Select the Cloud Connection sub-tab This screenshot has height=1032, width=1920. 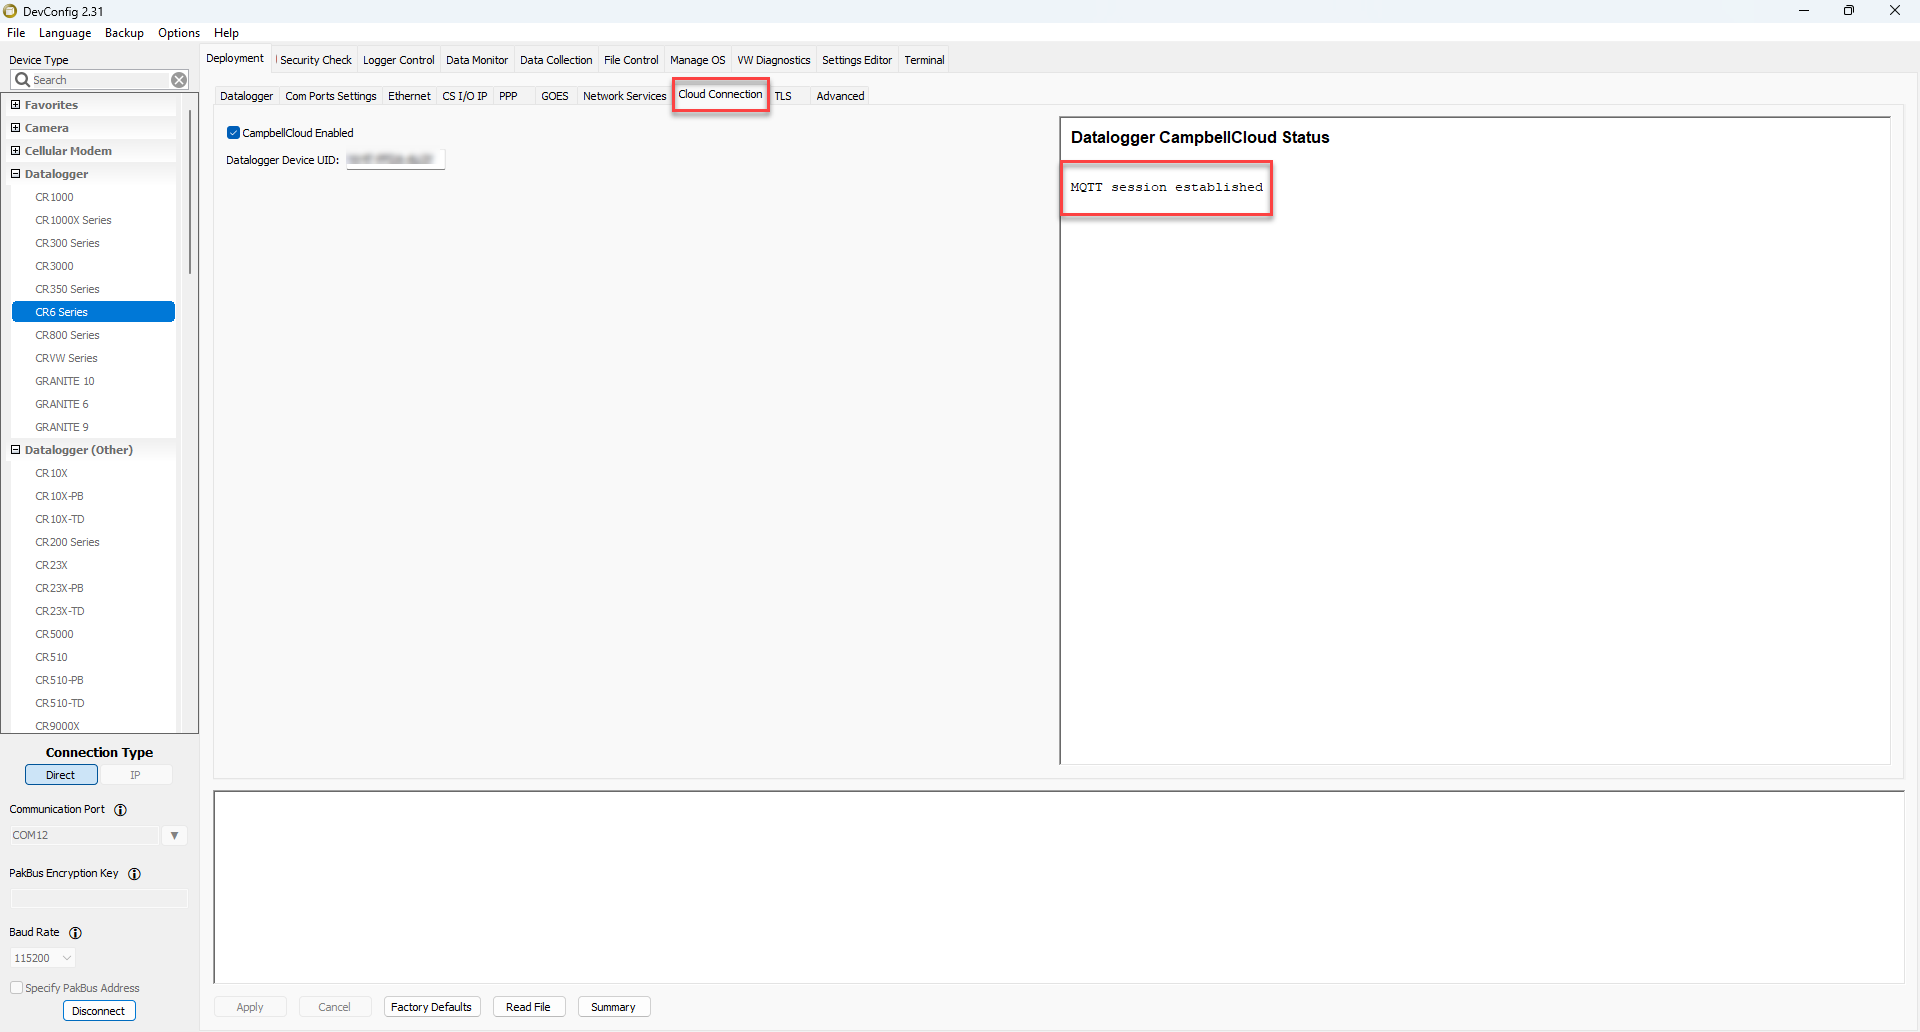pyautogui.click(x=720, y=94)
